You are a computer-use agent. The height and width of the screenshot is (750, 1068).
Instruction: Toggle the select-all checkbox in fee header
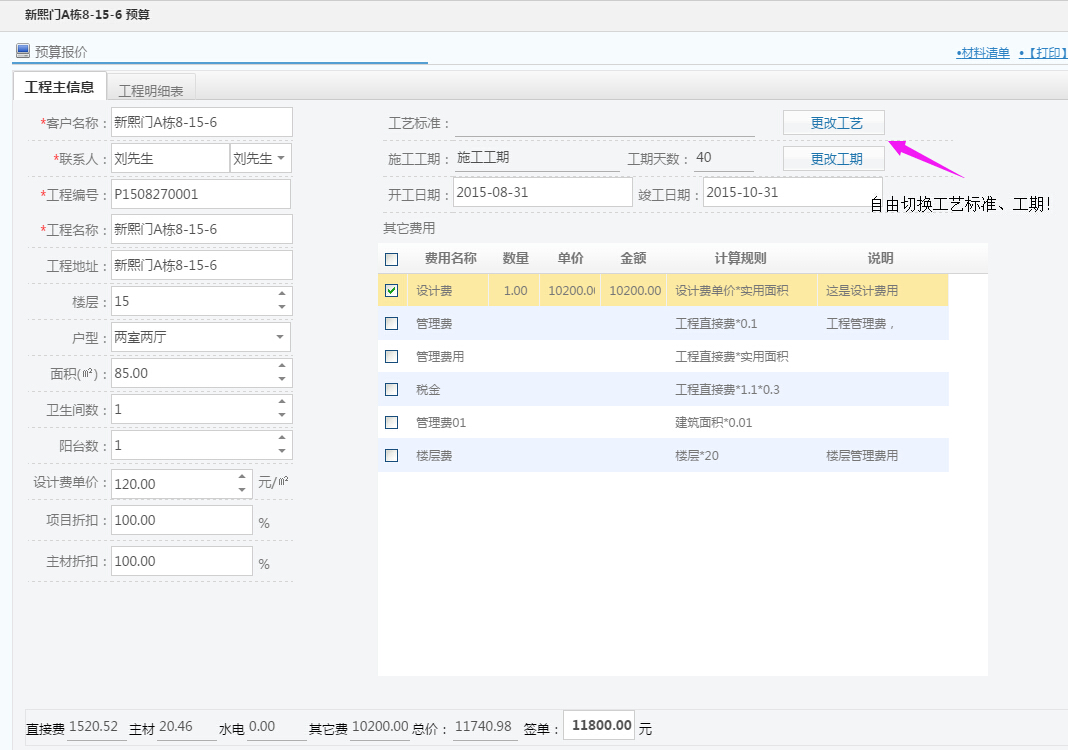coord(392,259)
